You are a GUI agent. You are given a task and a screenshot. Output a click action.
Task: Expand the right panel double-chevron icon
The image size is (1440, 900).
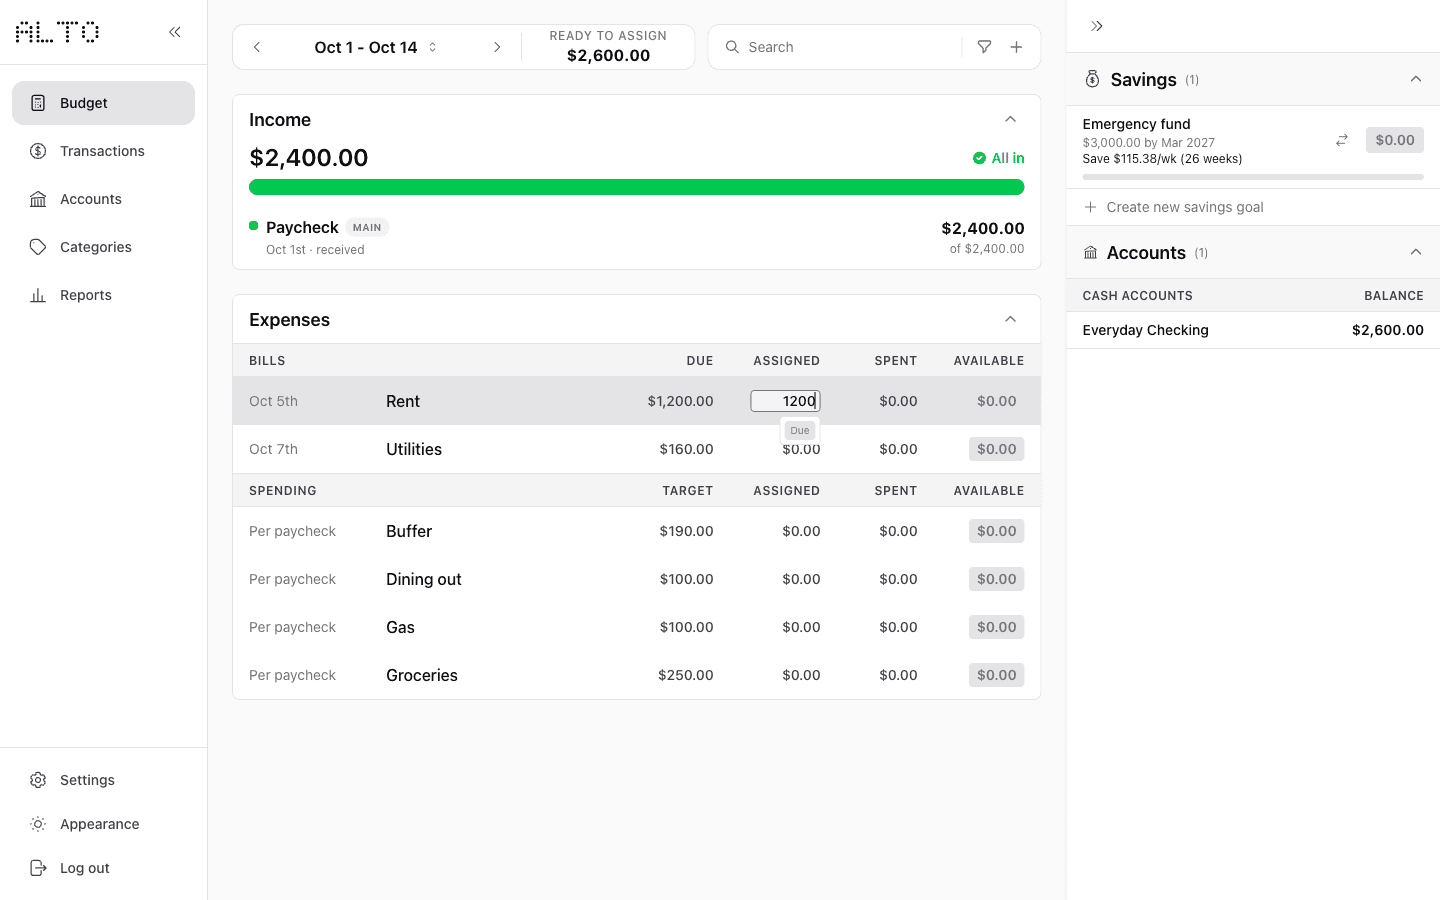click(x=1097, y=26)
